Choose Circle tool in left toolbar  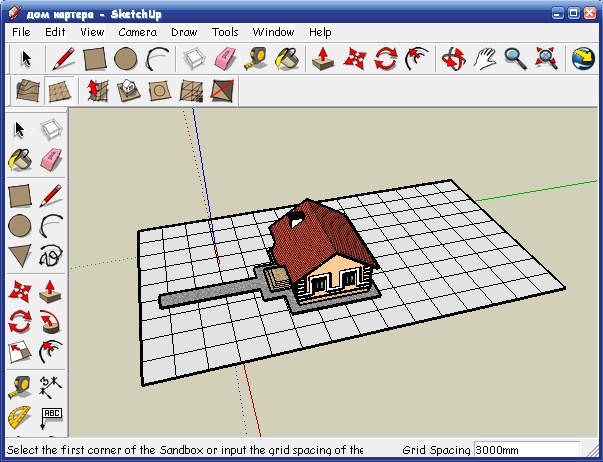20,225
